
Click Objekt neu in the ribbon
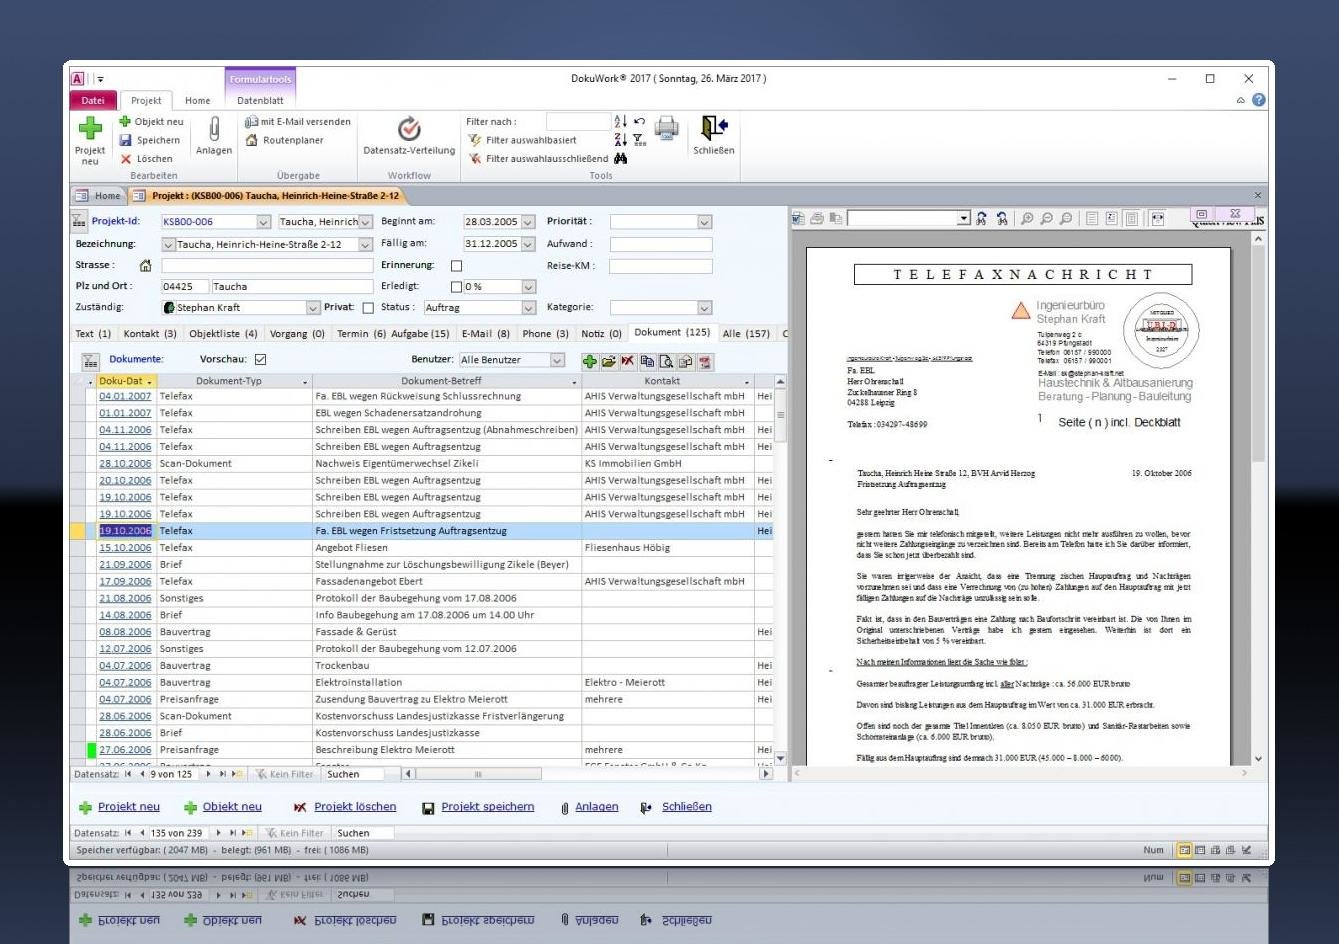tap(151, 122)
